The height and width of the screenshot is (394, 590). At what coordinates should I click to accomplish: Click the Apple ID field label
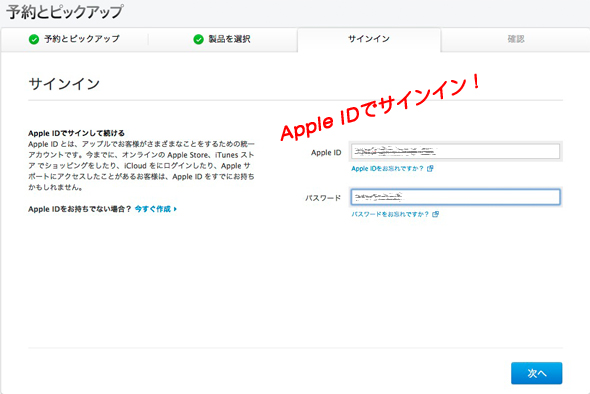pyautogui.click(x=326, y=152)
